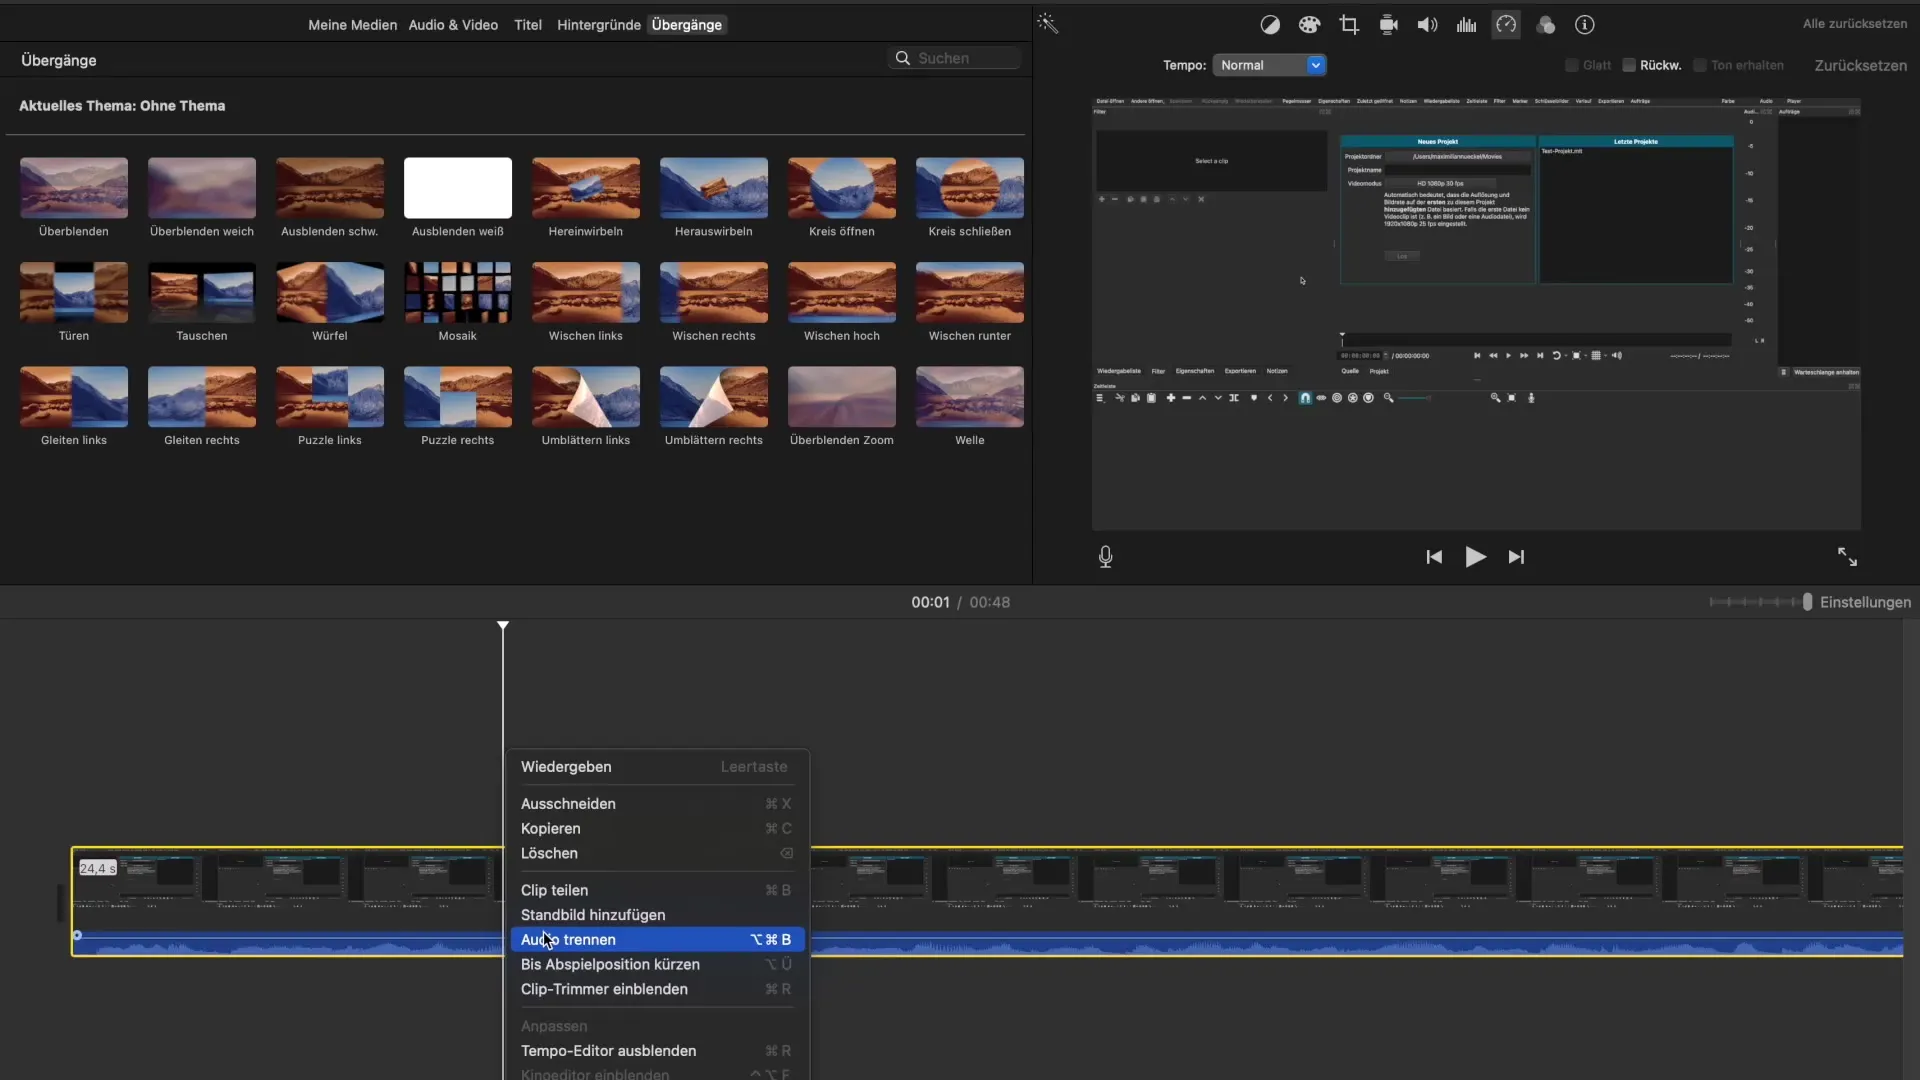Choose the Kreis öffnen transition
1920x1080 pixels.
click(x=842, y=187)
